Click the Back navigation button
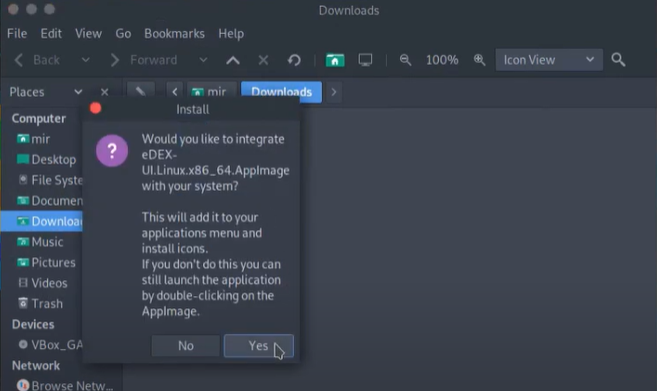This screenshot has width=657, height=391. (37, 60)
